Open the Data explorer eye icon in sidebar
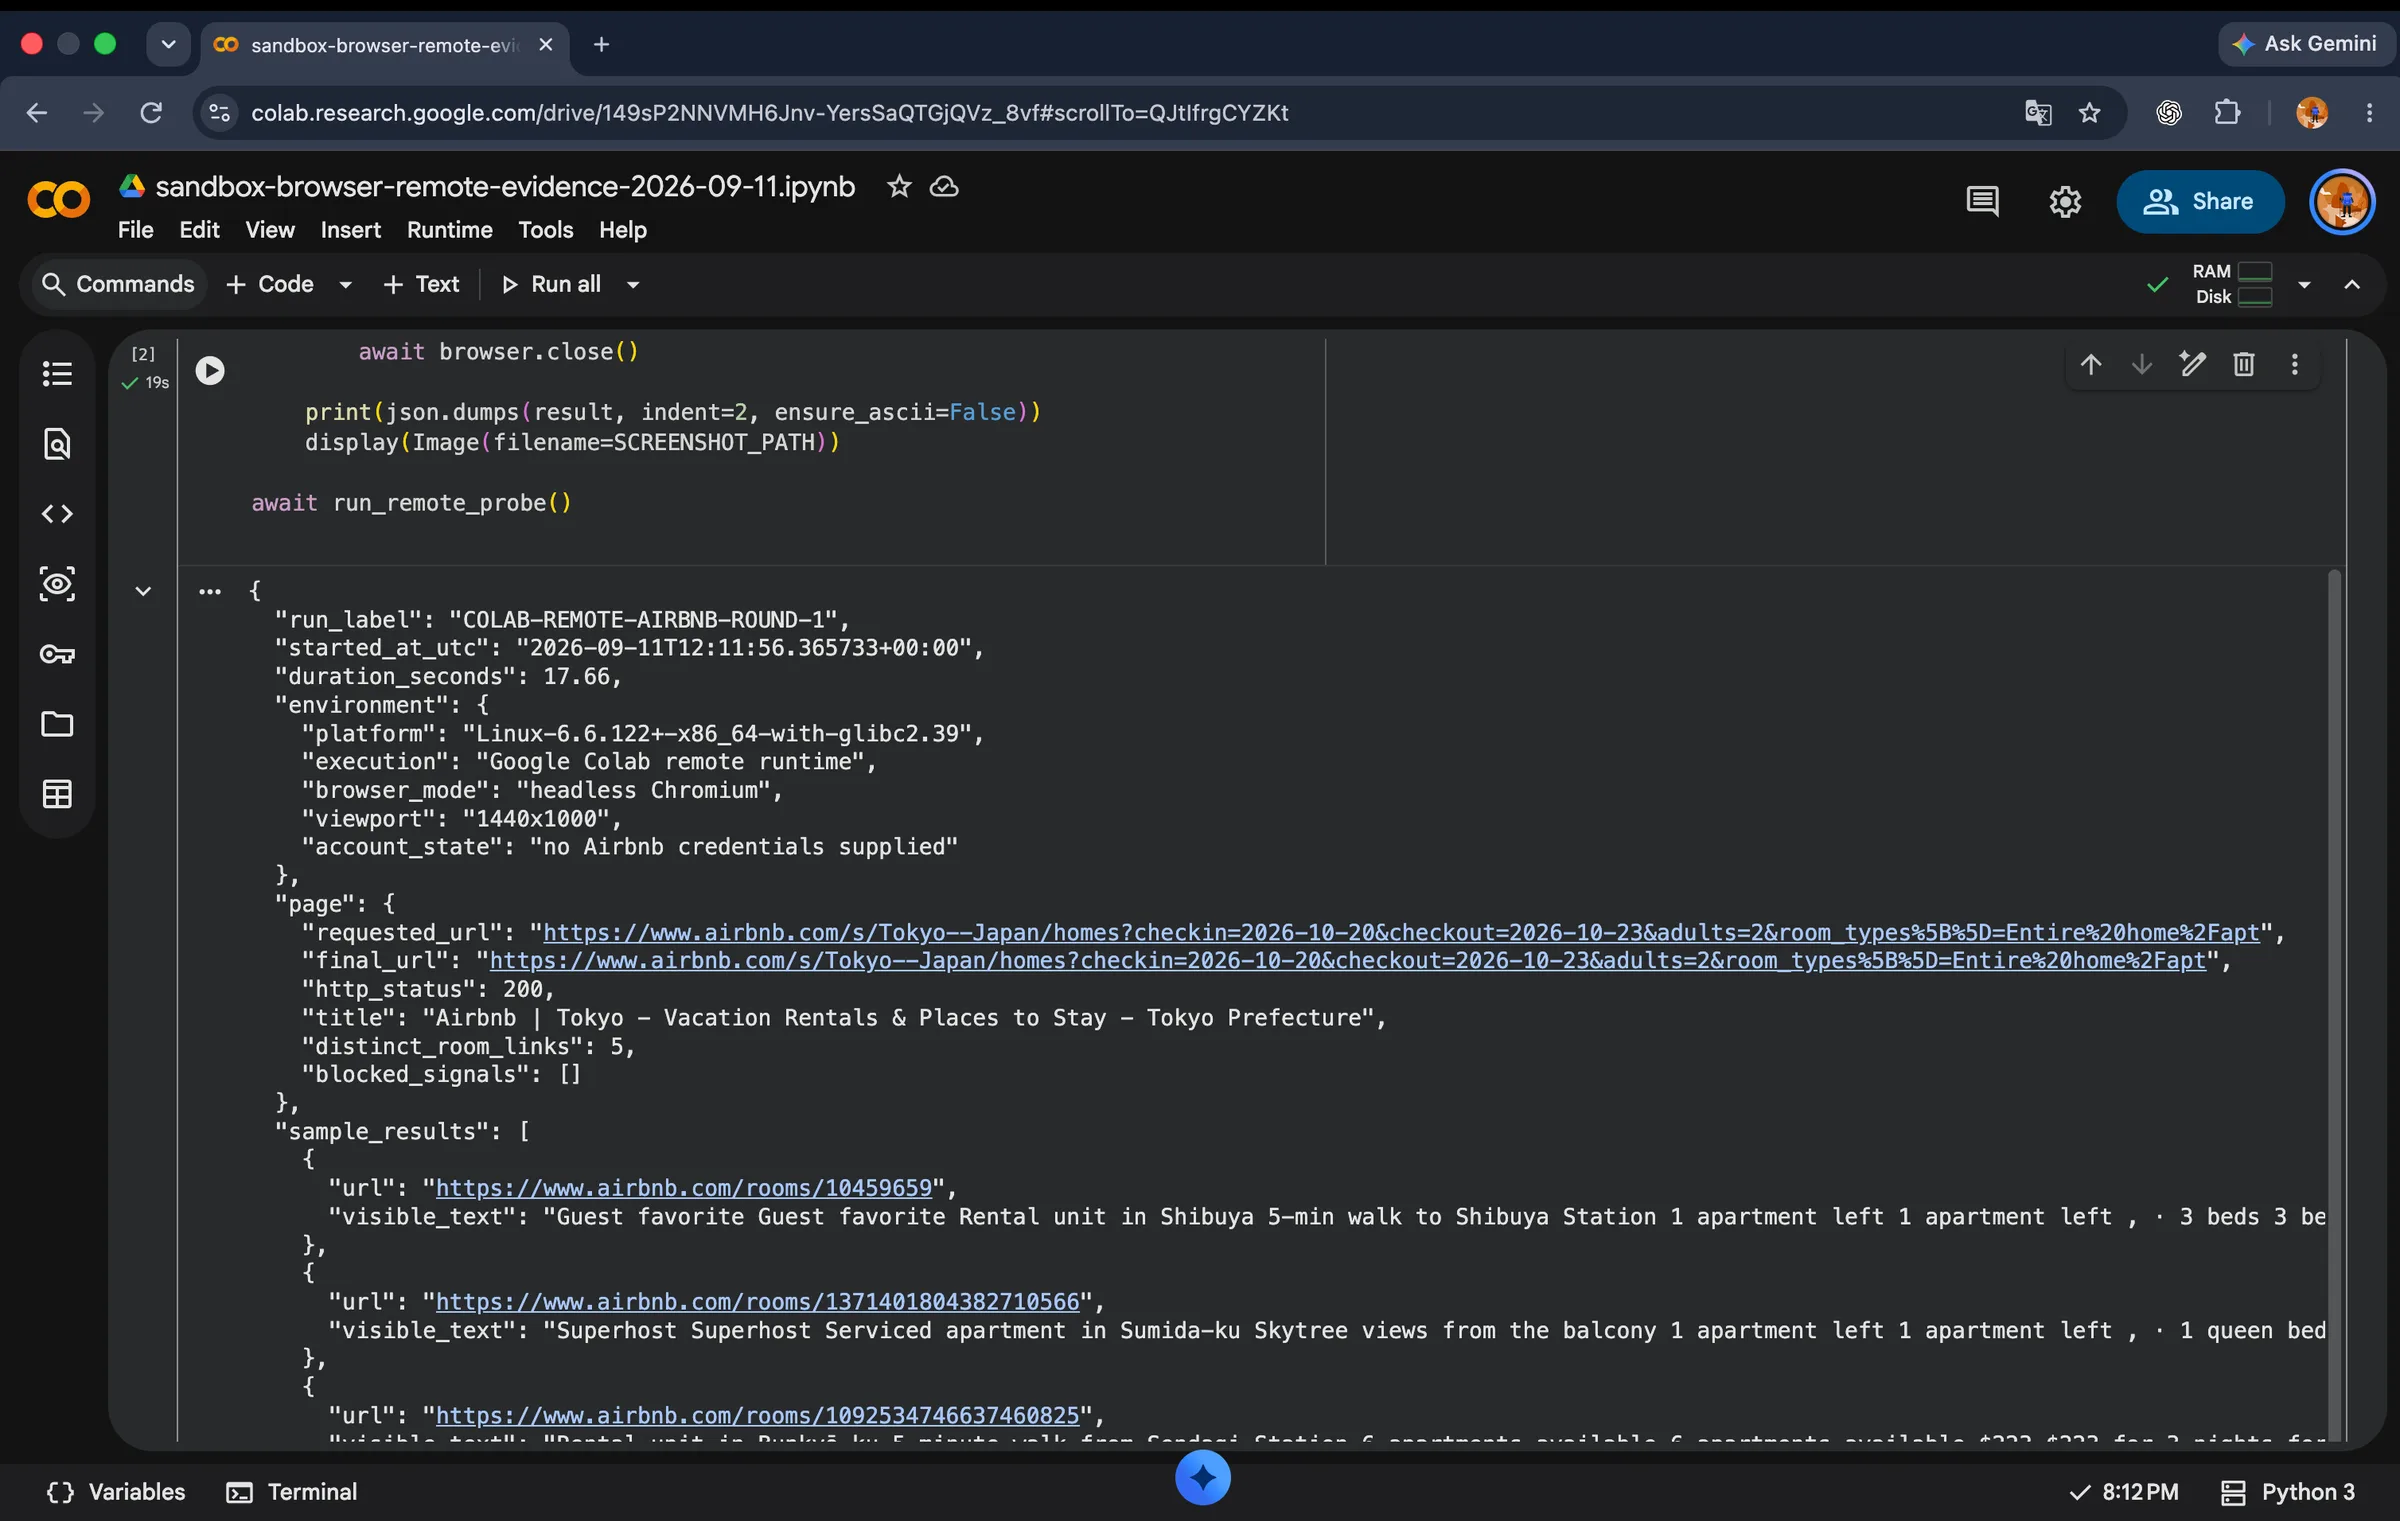 (x=57, y=584)
